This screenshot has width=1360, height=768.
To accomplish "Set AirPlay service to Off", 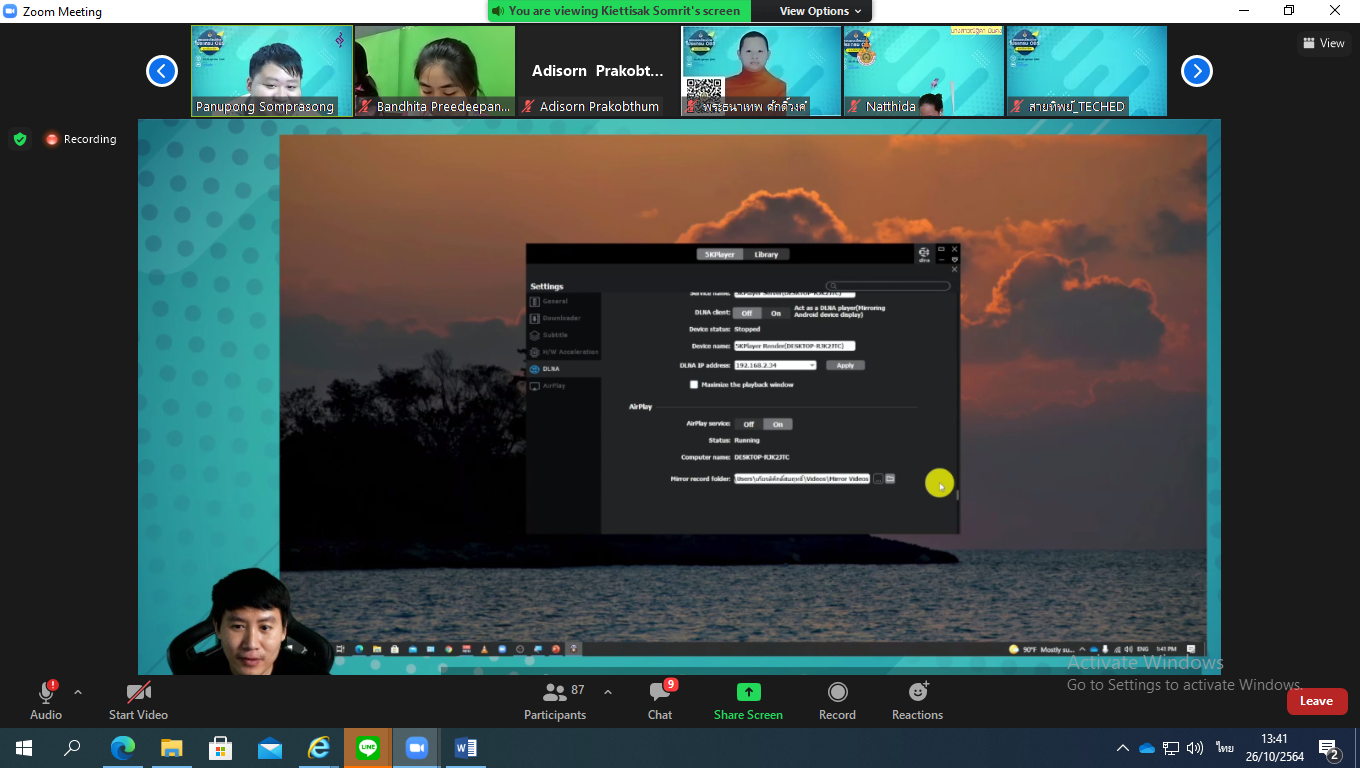I will pyautogui.click(x=749, y=424).
